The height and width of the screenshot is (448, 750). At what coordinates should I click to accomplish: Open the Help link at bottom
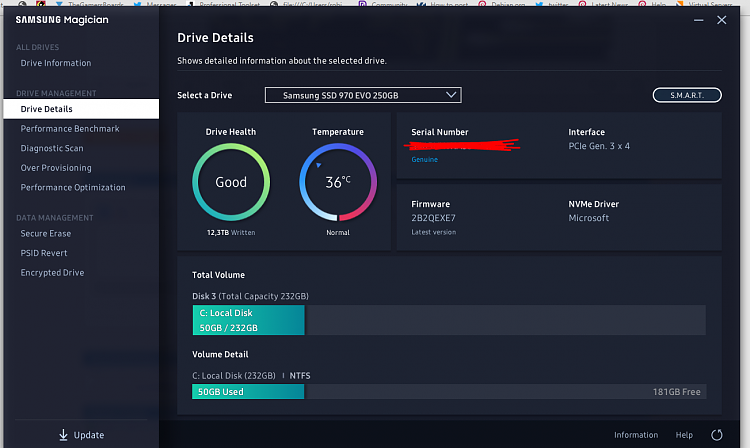click(684, 435)
